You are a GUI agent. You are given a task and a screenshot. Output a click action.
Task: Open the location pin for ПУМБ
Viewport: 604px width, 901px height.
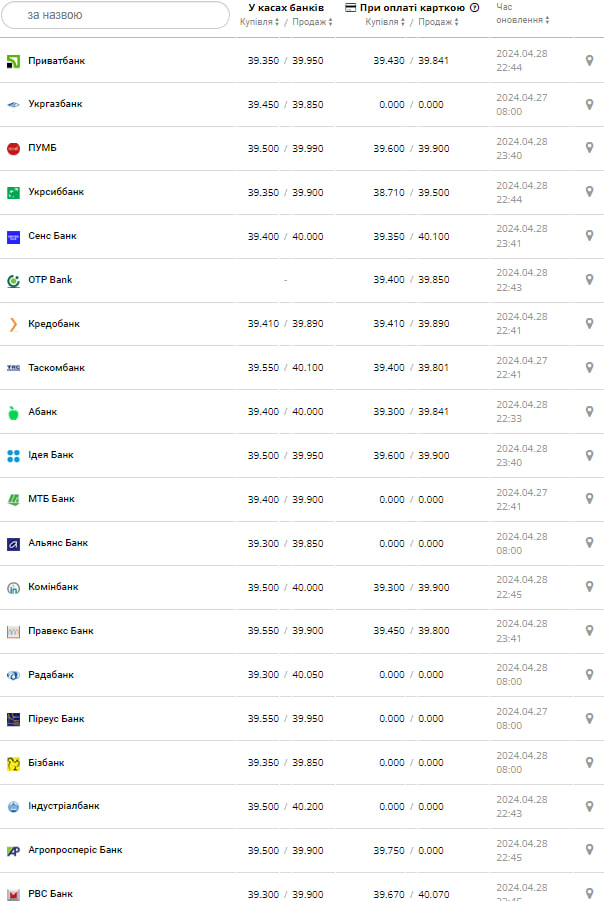click(x=589, y=148)
